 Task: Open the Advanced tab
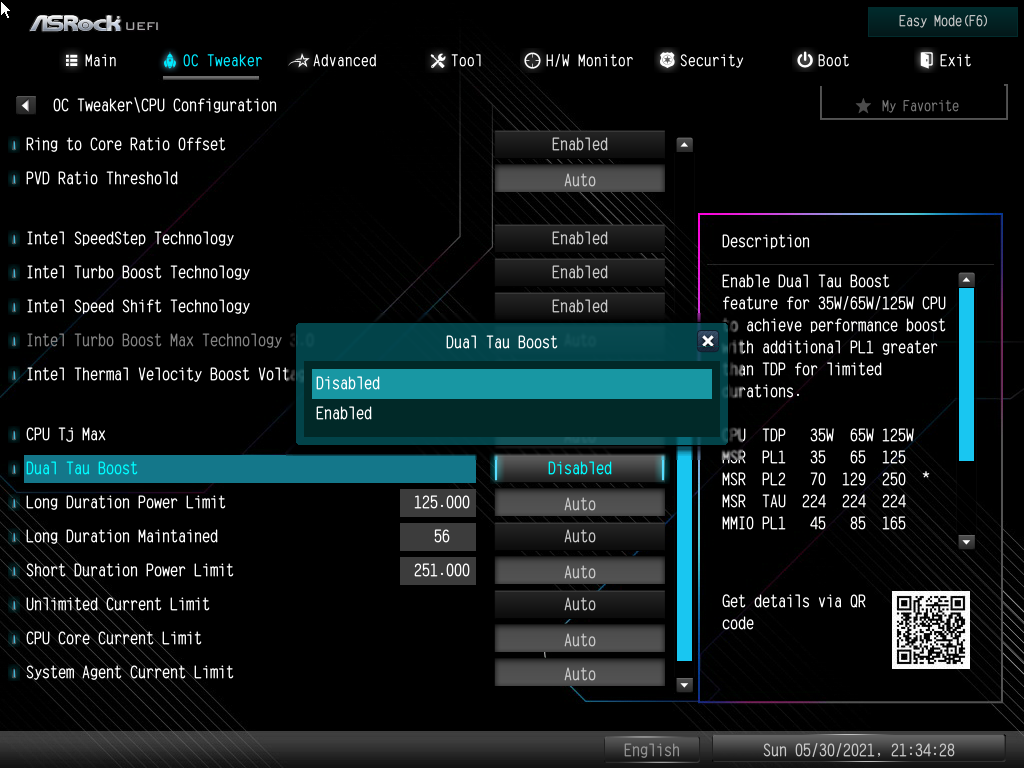coord(333,61)
